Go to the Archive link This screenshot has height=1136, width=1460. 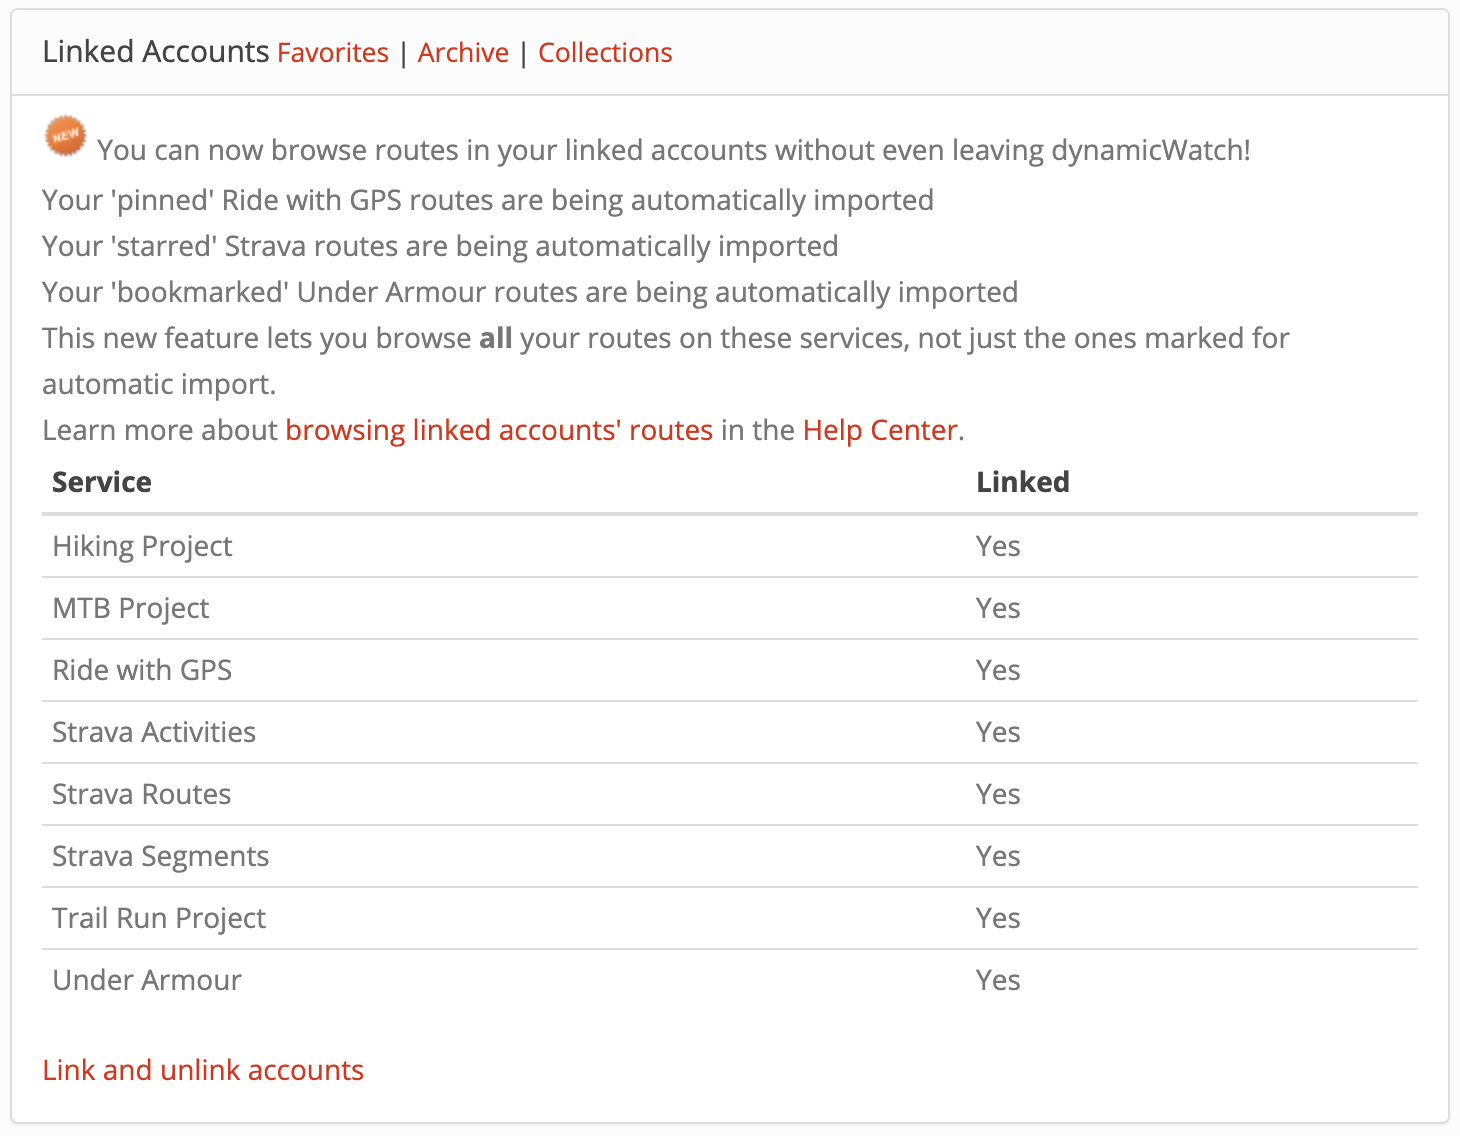point(463,53)
